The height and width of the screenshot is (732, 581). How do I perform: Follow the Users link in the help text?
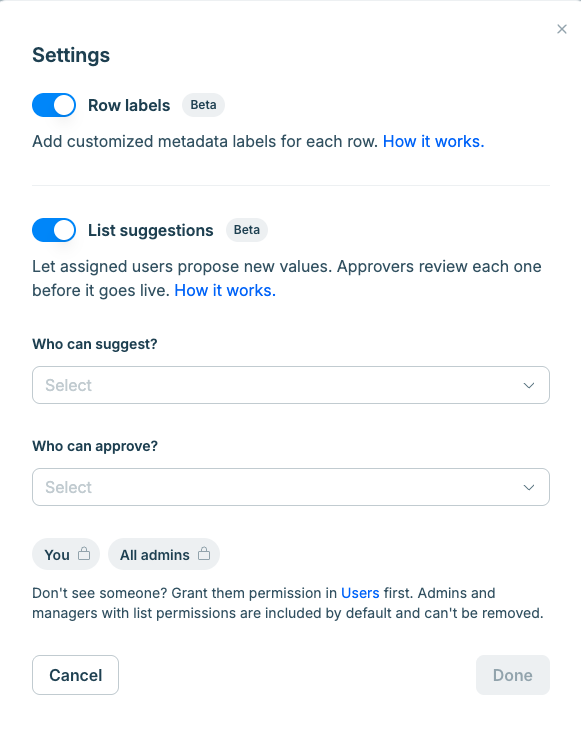pos(360,593)
